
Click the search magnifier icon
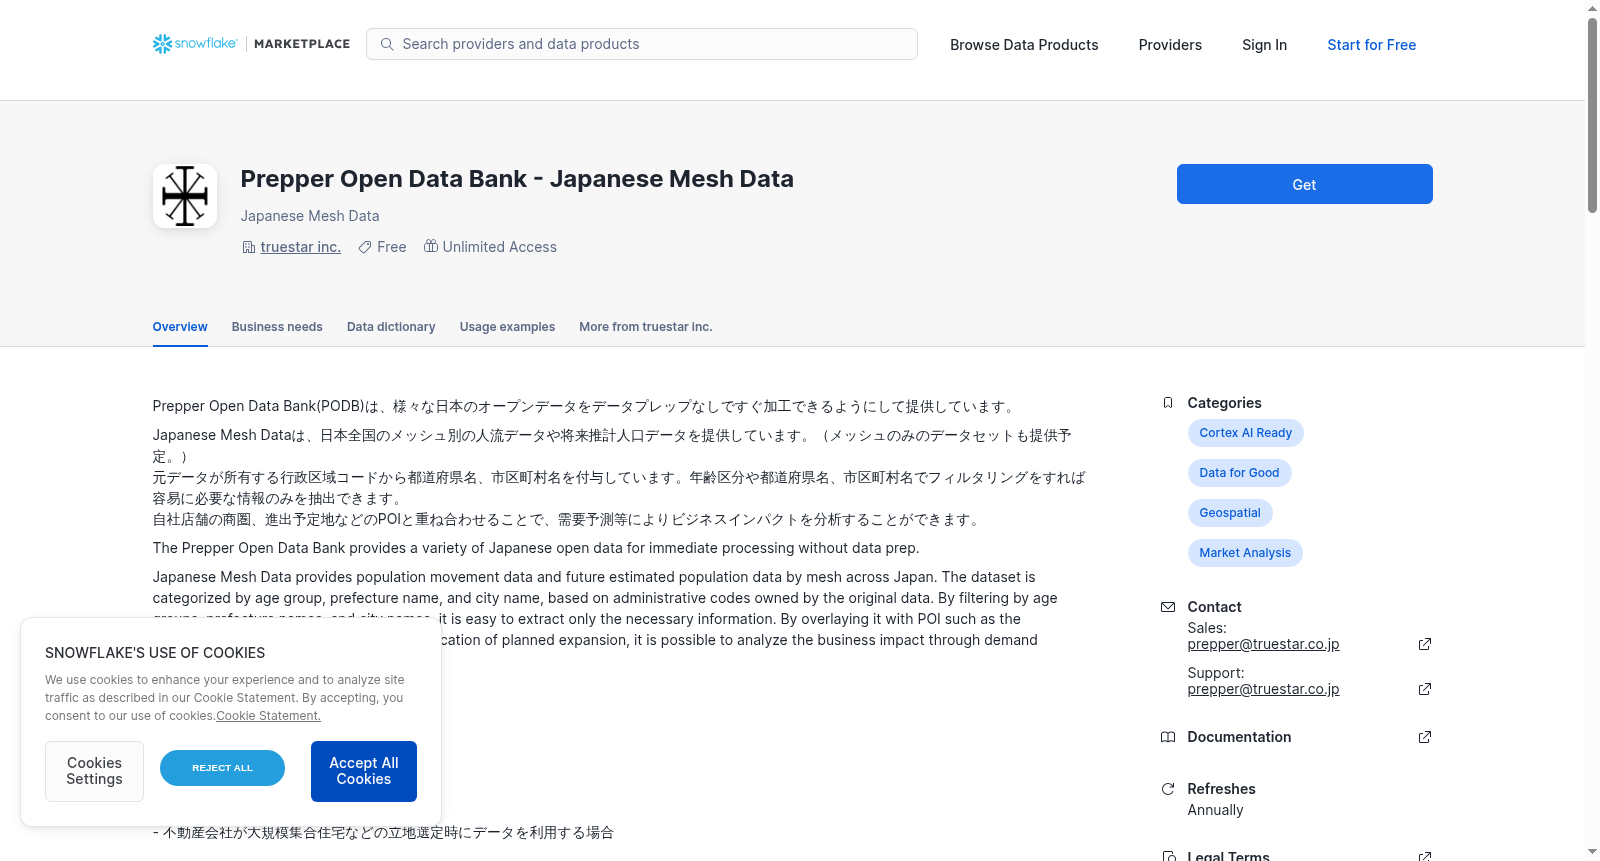pos(387,44)
